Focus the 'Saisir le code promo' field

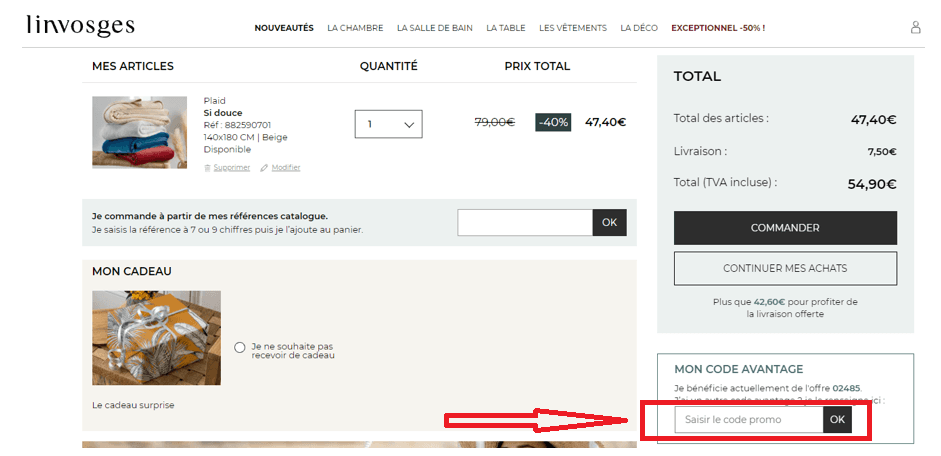749,419
